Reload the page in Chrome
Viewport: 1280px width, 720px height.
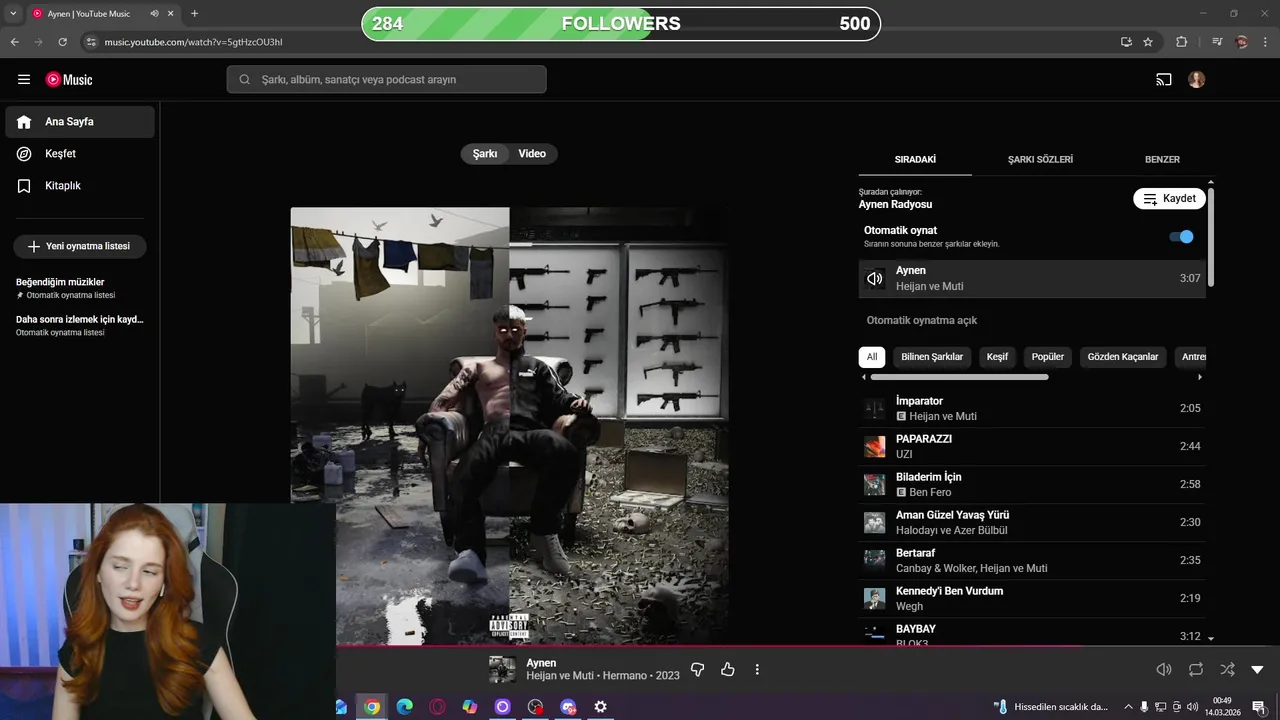pos(62,42)
